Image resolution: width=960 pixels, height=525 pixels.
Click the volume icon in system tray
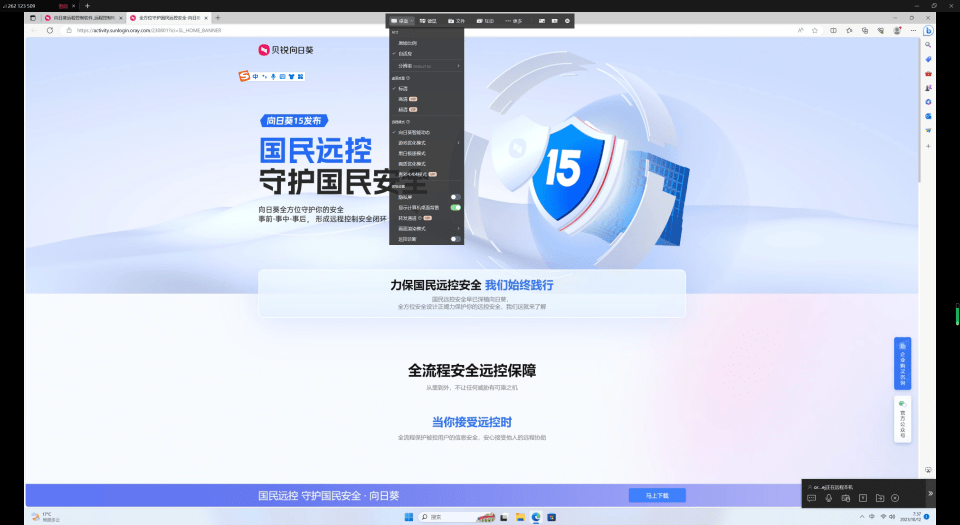point(893,517)
